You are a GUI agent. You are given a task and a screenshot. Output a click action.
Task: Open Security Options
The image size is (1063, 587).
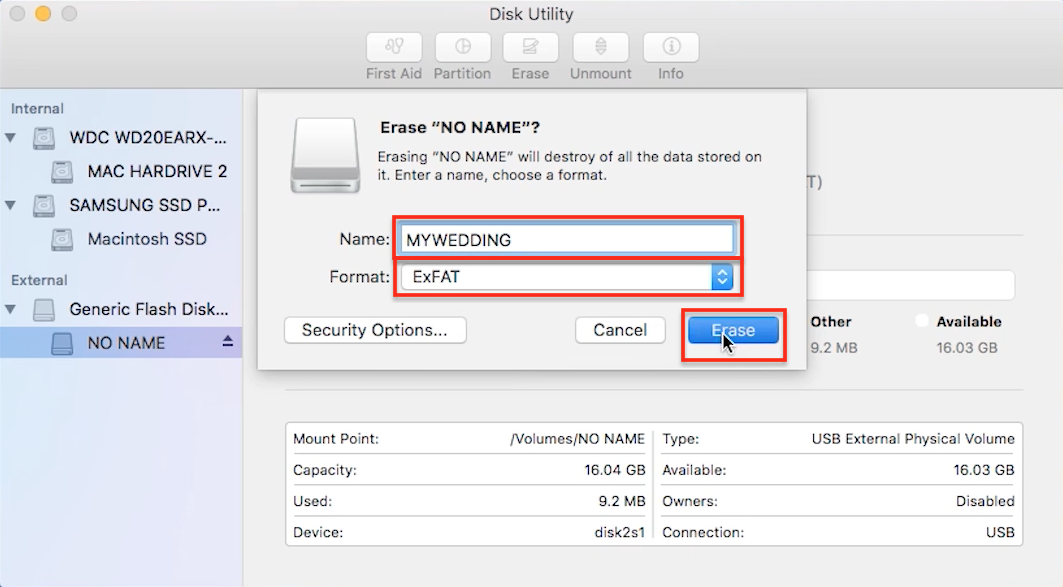click(x=375, y=330)
